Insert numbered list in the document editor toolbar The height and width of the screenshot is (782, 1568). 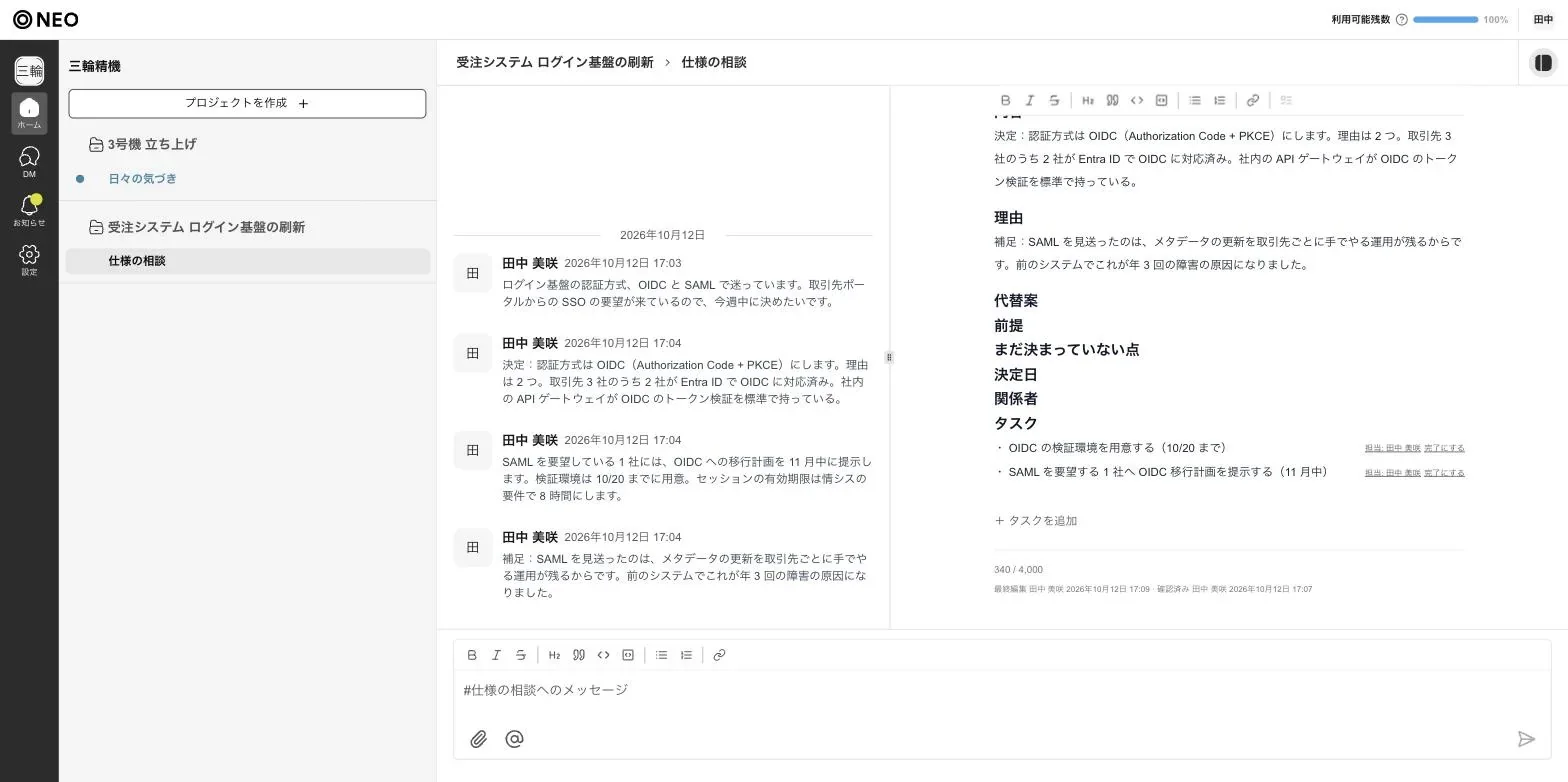point(1219,100)
